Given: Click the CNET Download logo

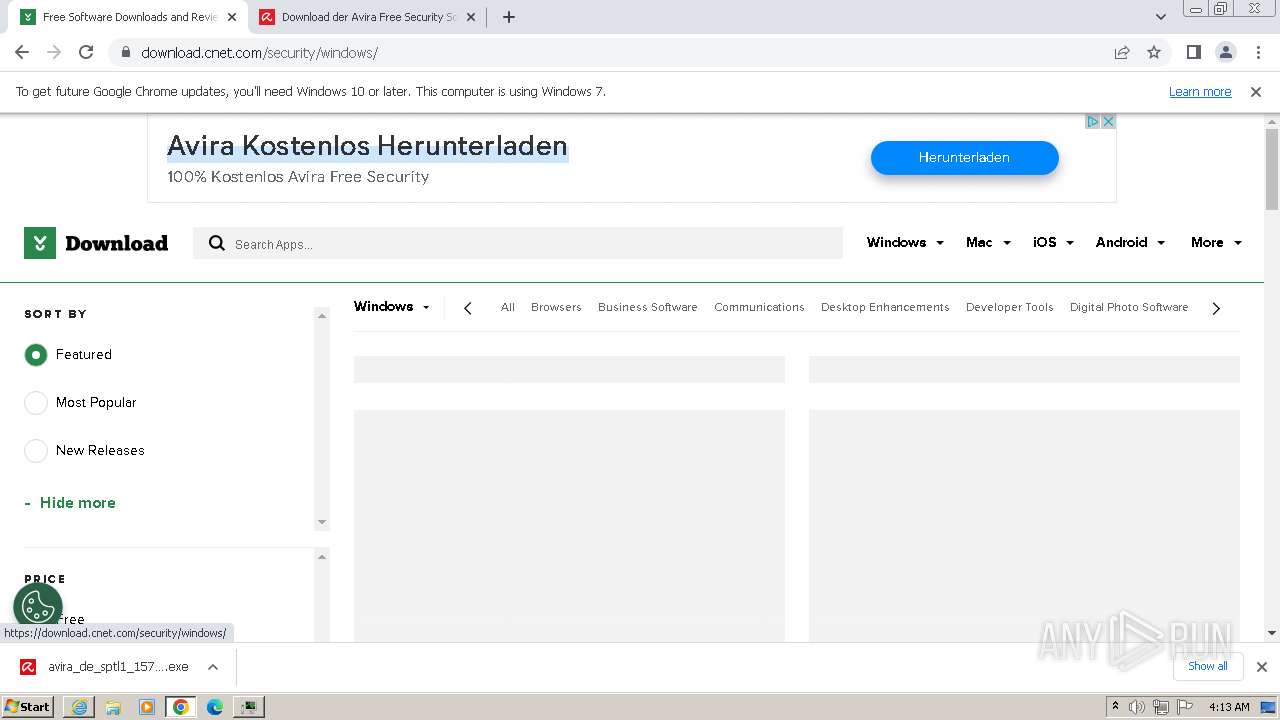Looking at the screenshot, I should point(96,243).
